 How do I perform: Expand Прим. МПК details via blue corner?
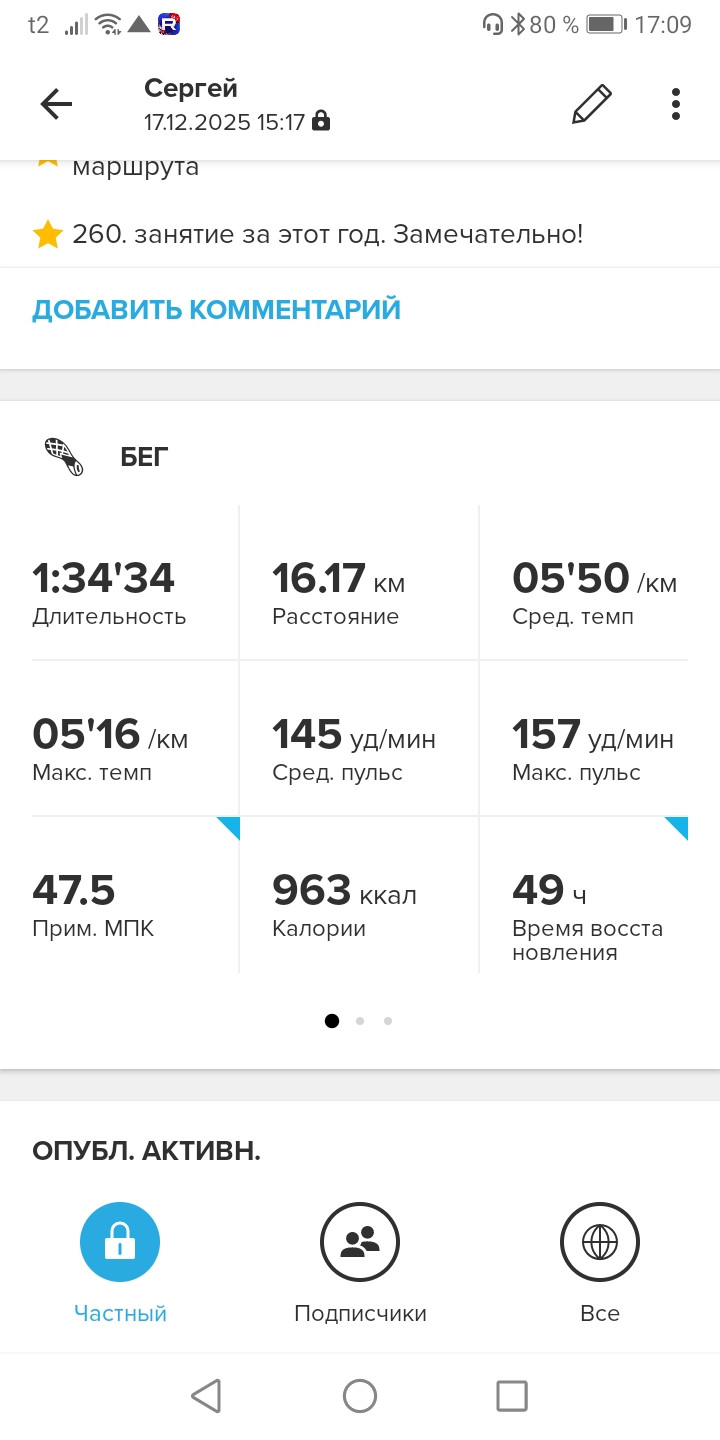point(231,825)
